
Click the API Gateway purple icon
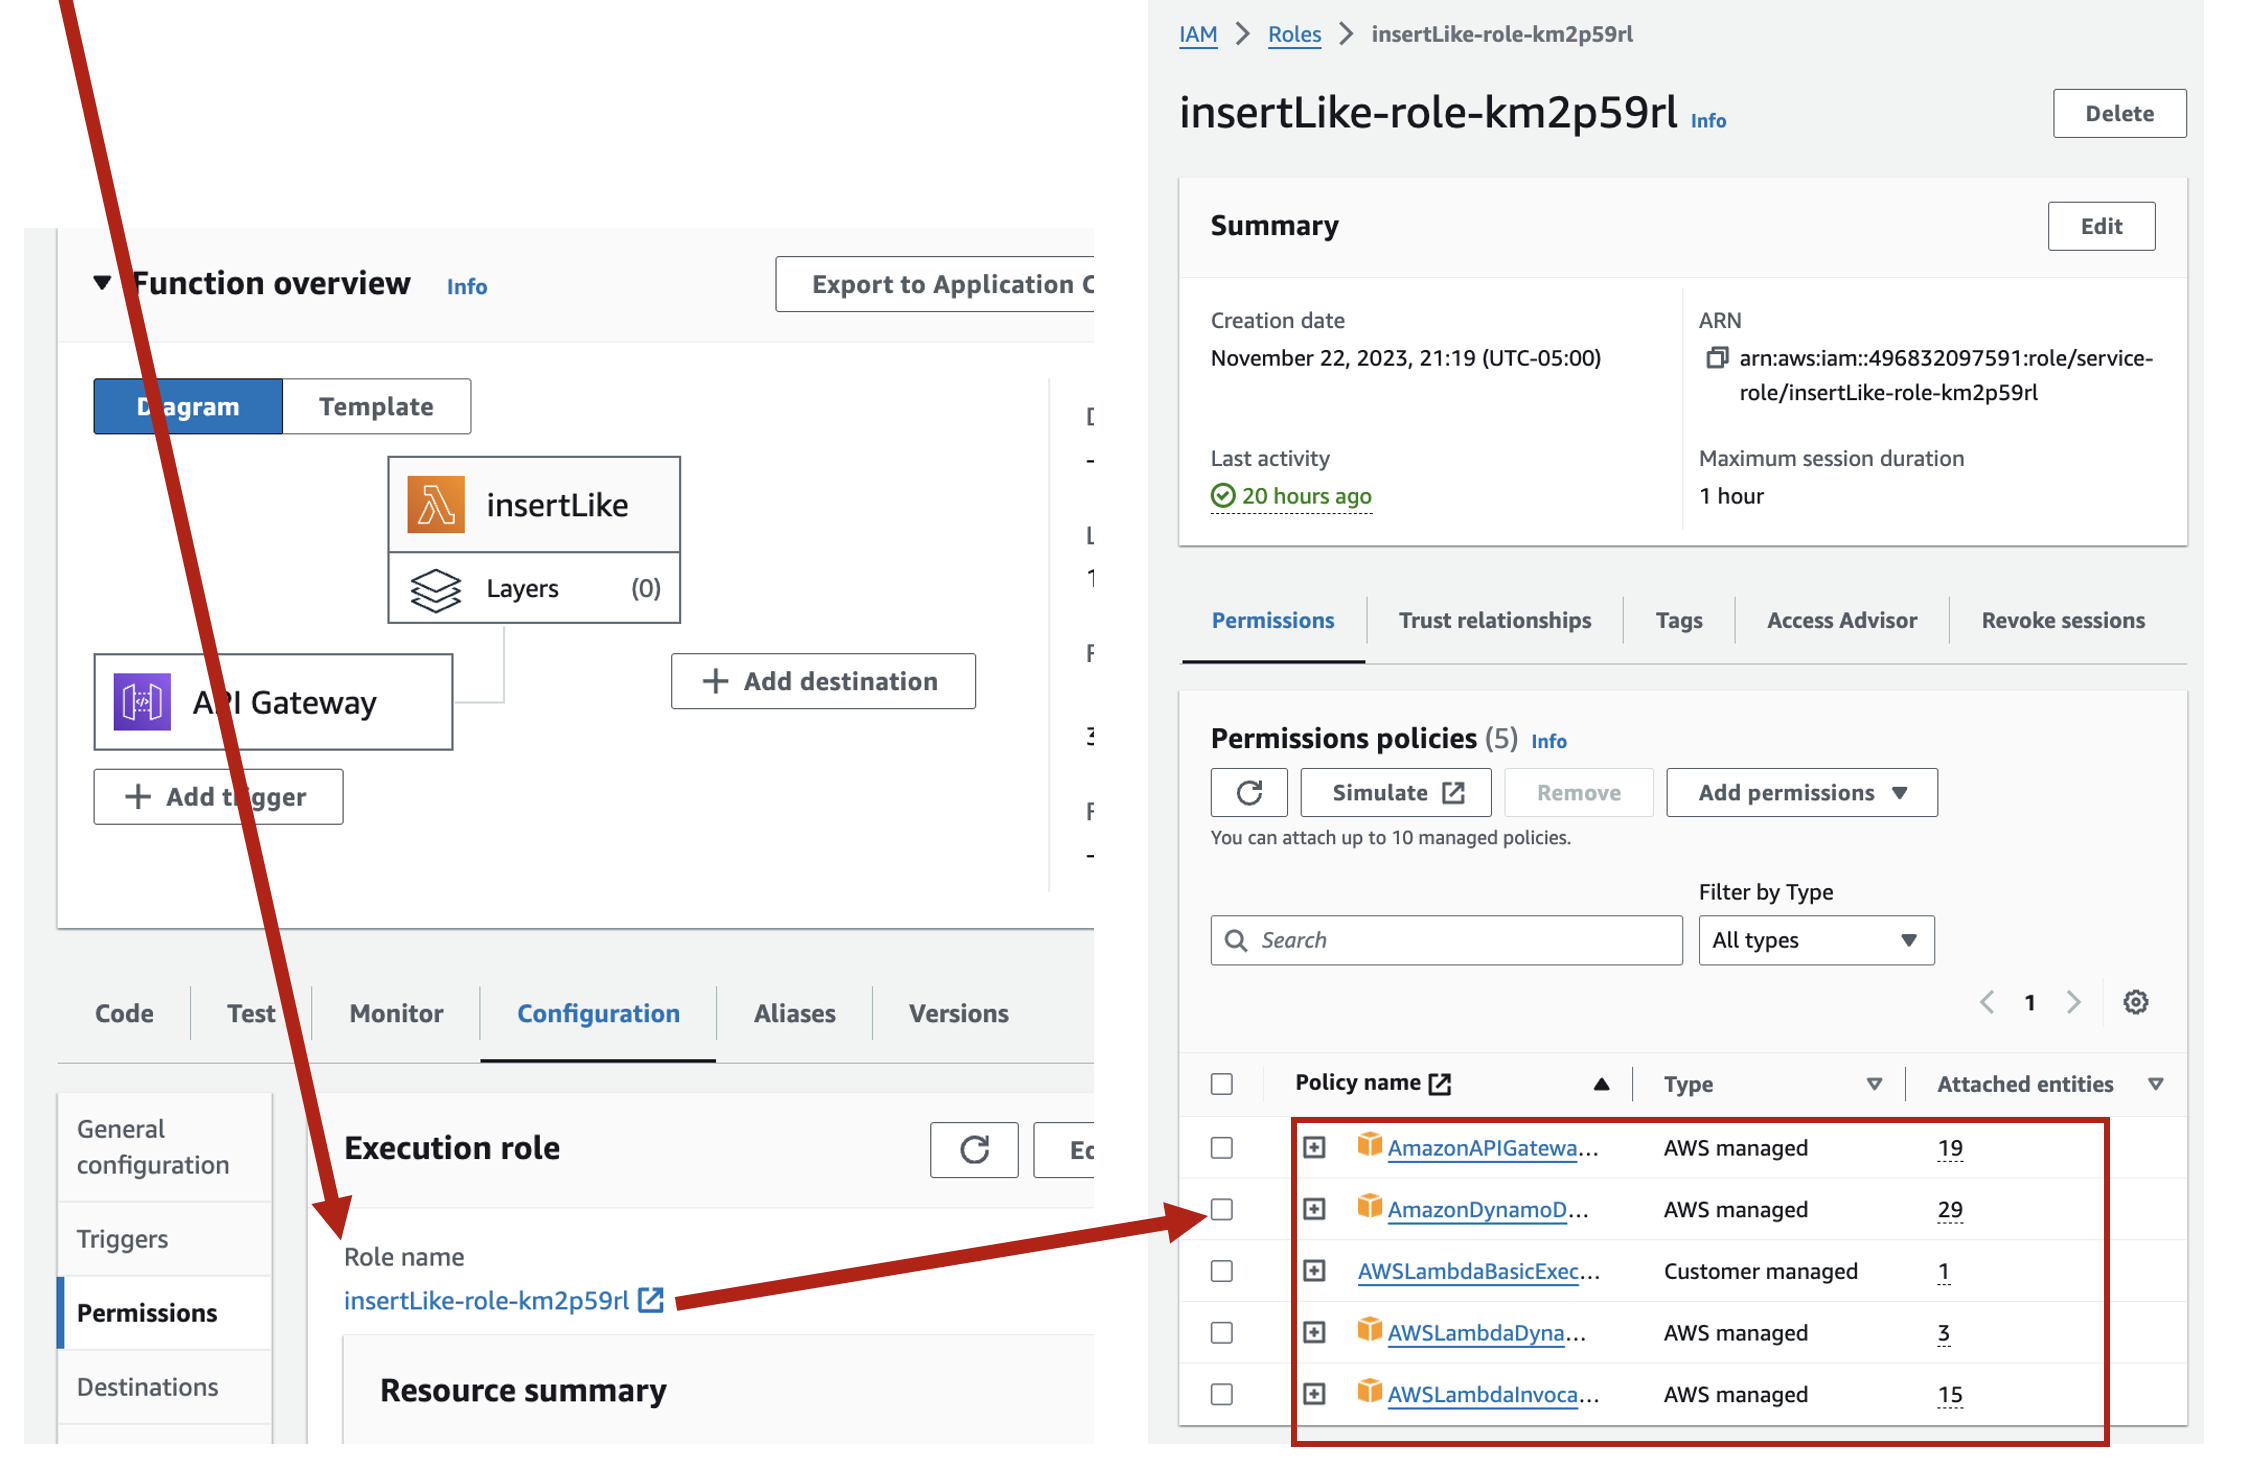pos(142,702)
